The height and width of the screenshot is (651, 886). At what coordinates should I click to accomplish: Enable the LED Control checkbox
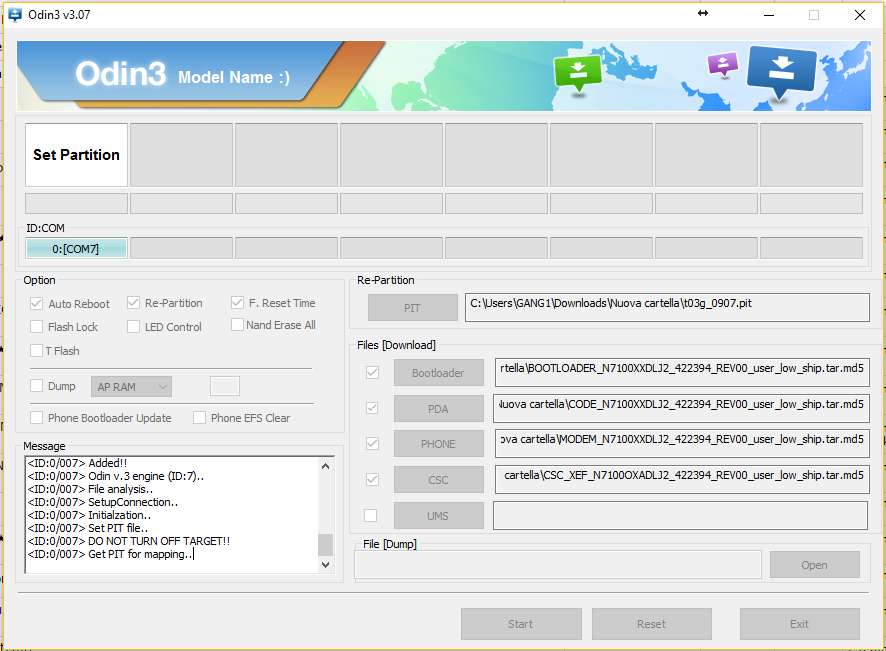(x=133, y=327)
